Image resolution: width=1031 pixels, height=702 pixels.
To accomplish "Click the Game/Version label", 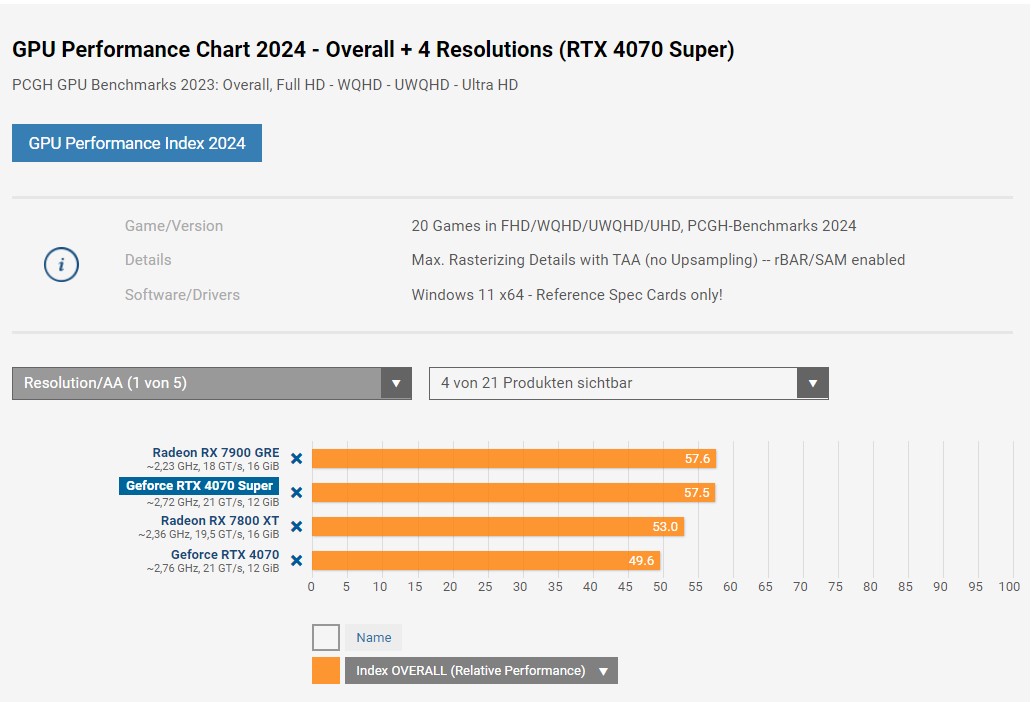I will pyautogui.click(x=174, y=226).
